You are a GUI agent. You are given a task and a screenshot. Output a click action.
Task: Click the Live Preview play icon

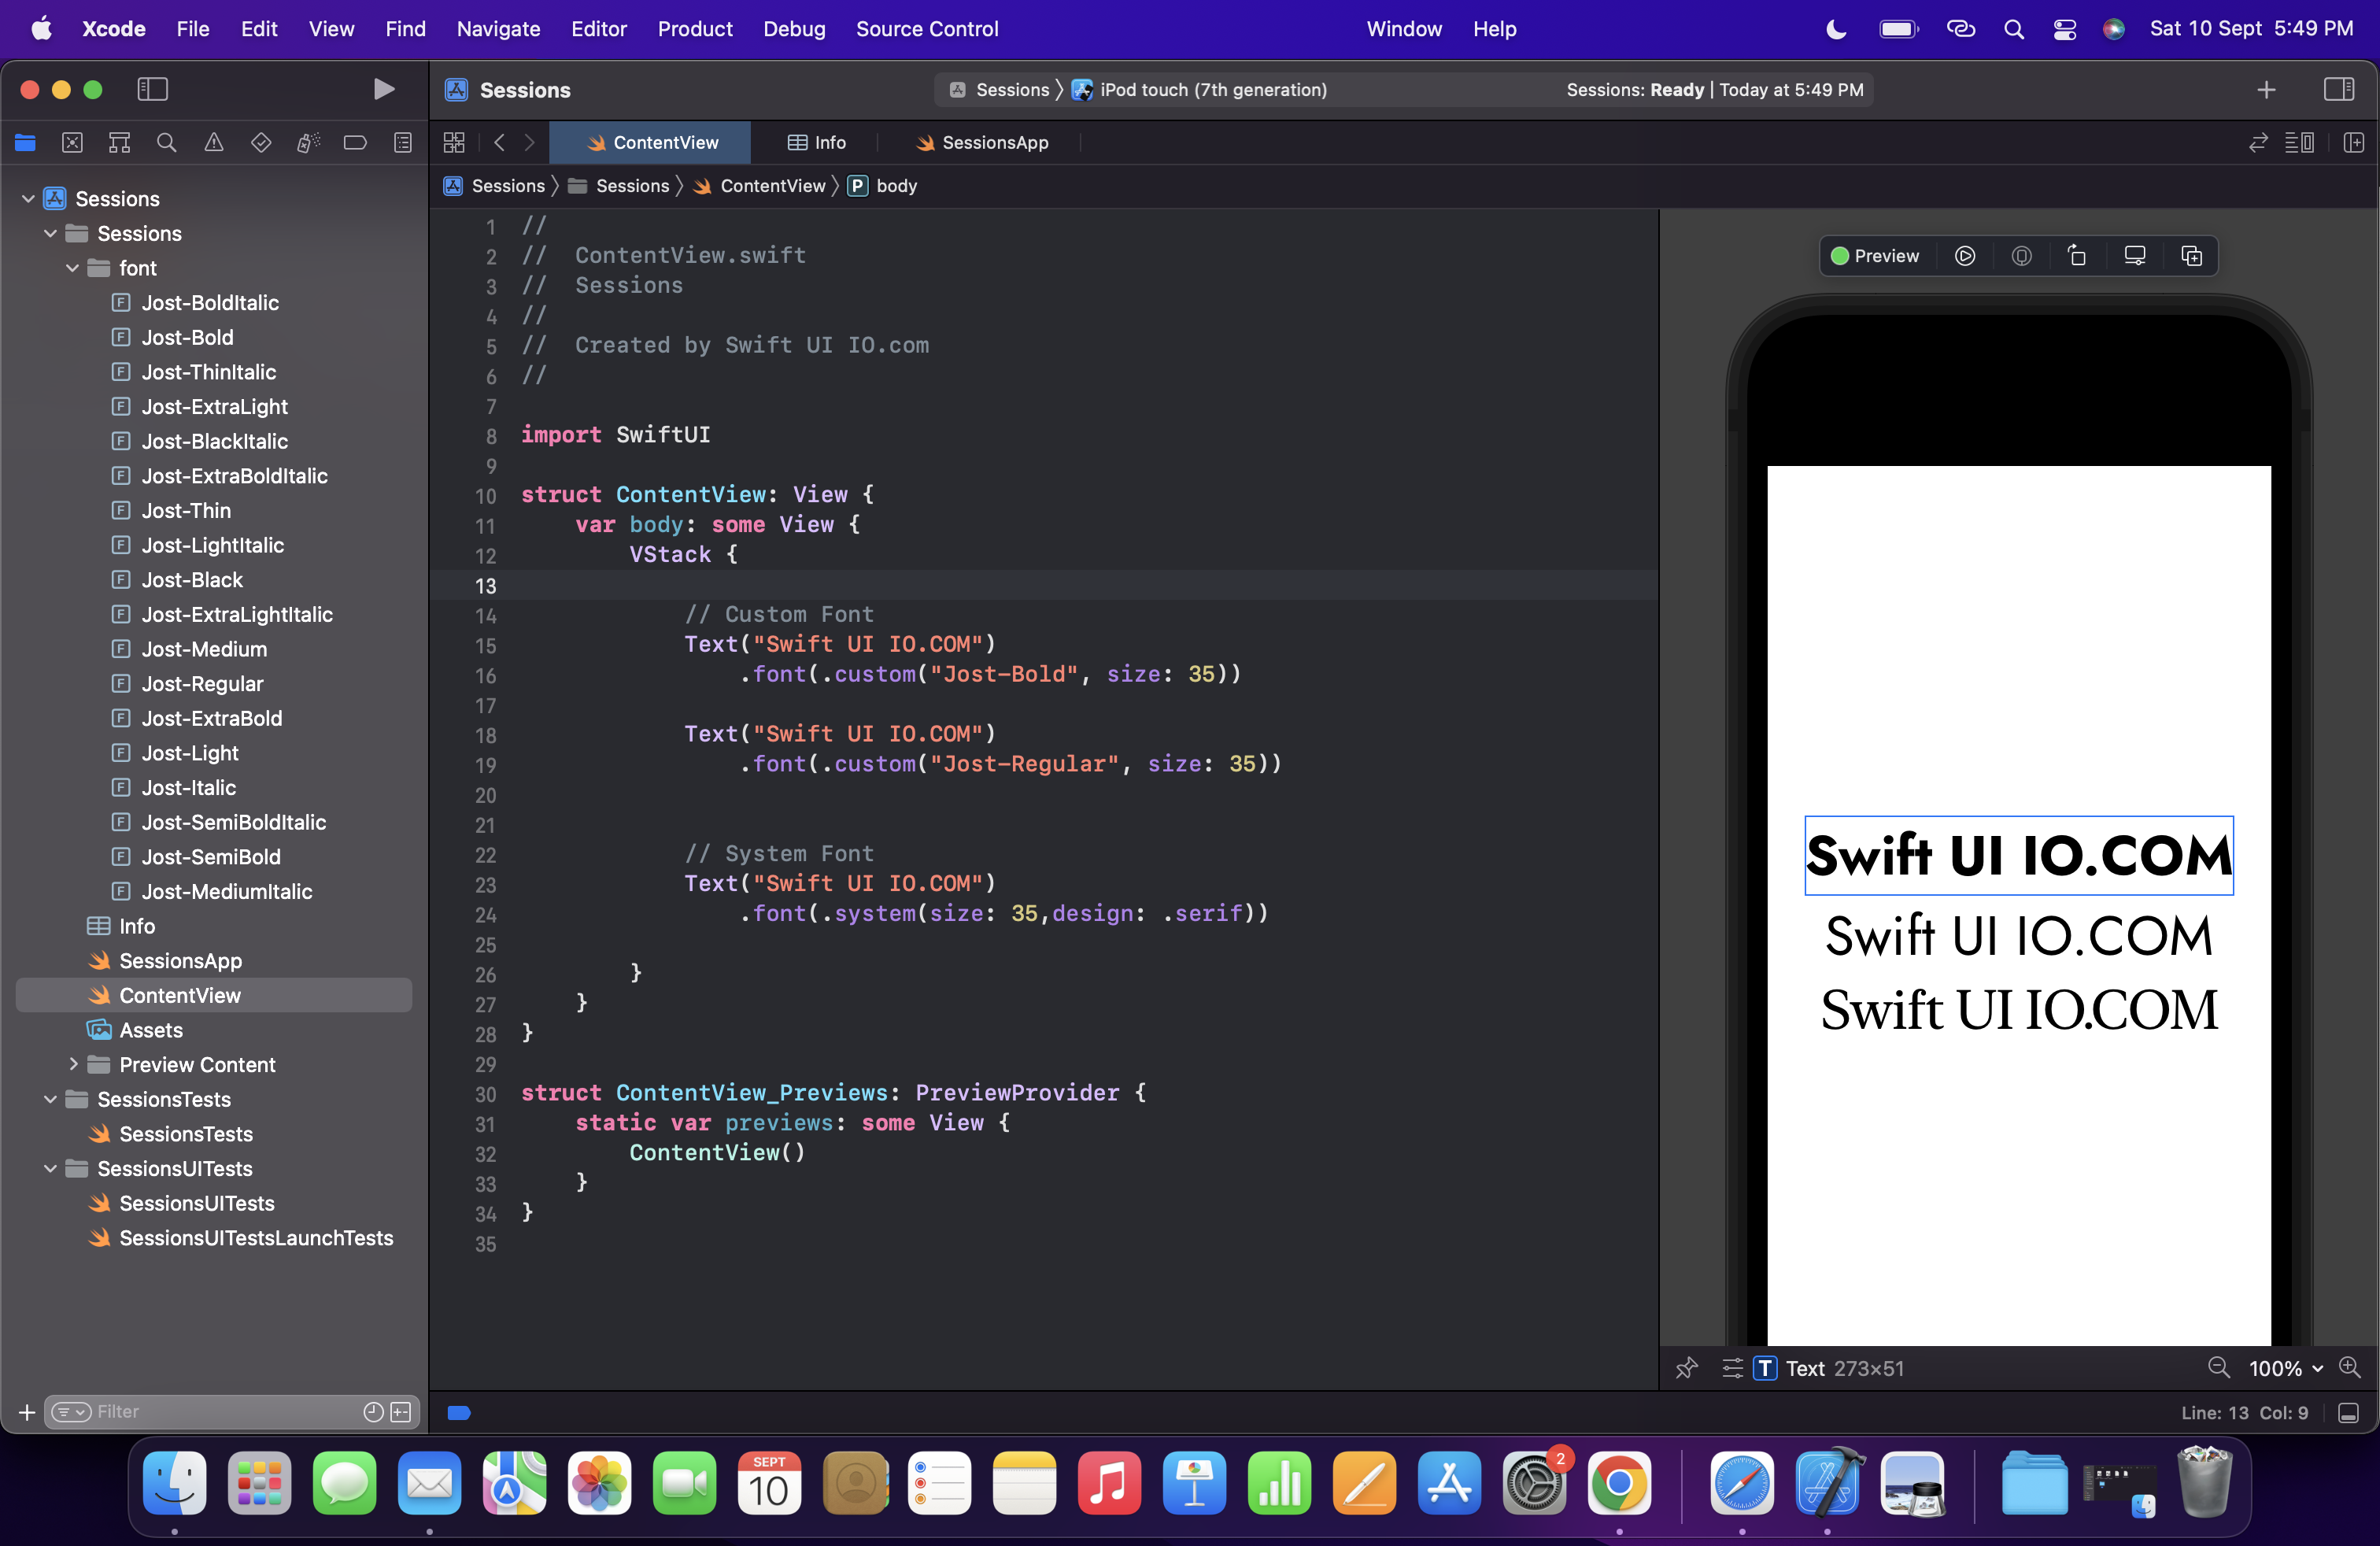1964,256
